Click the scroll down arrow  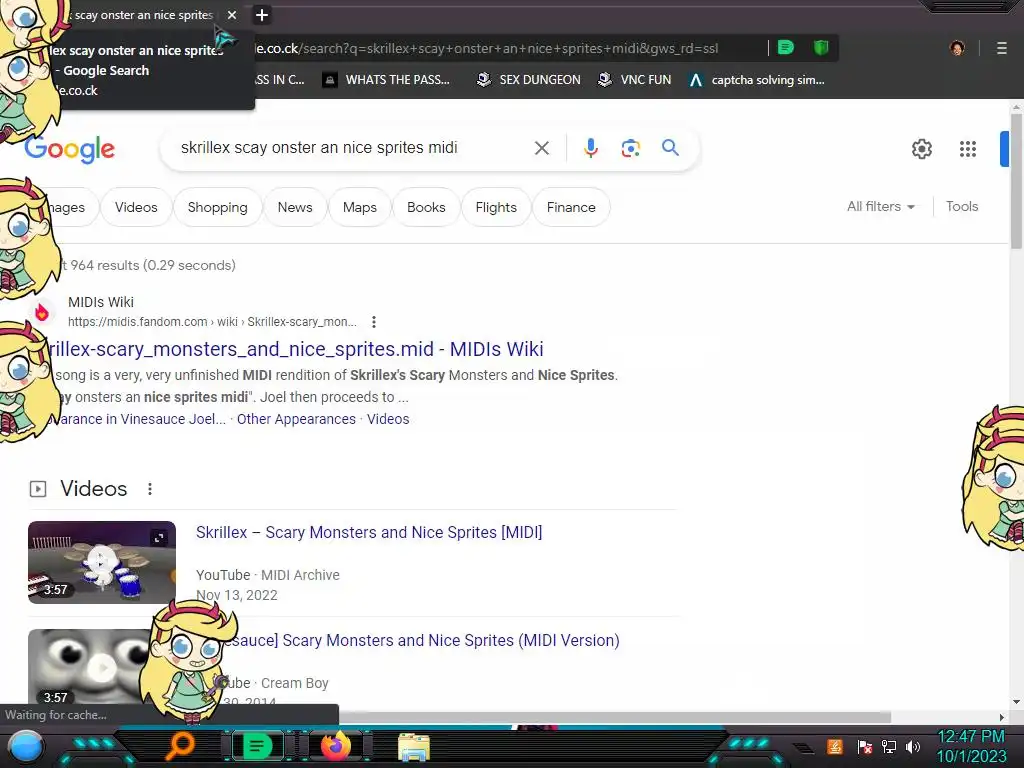[x=1016, y=702]
